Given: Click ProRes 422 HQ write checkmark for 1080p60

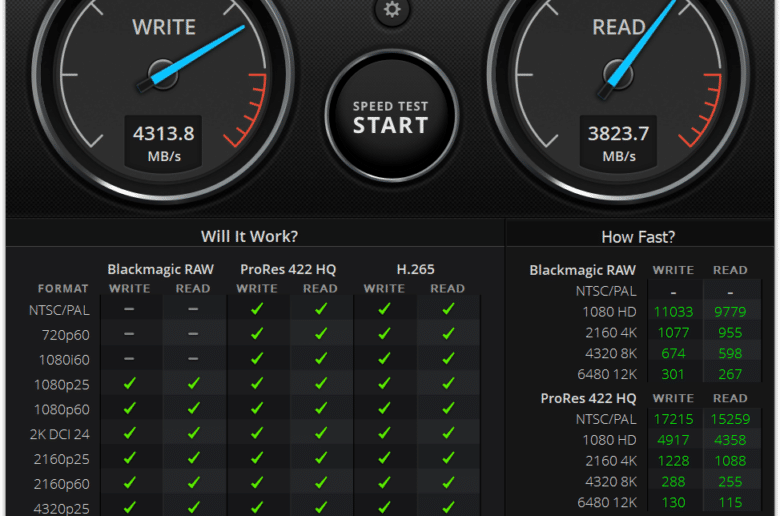Looking at the screenshot, I should click(257, 408).
